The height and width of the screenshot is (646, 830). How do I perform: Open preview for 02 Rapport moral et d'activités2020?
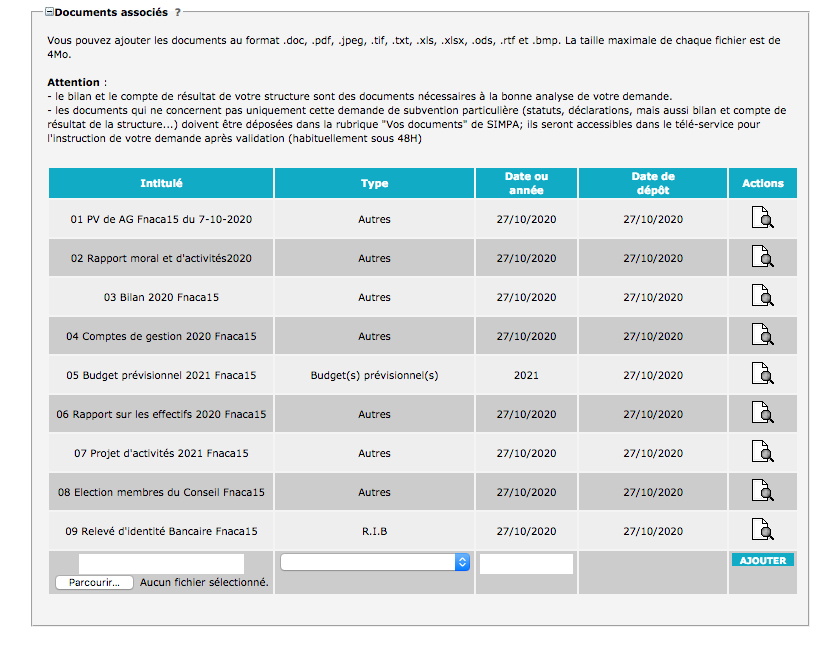(x=762, y=258)
